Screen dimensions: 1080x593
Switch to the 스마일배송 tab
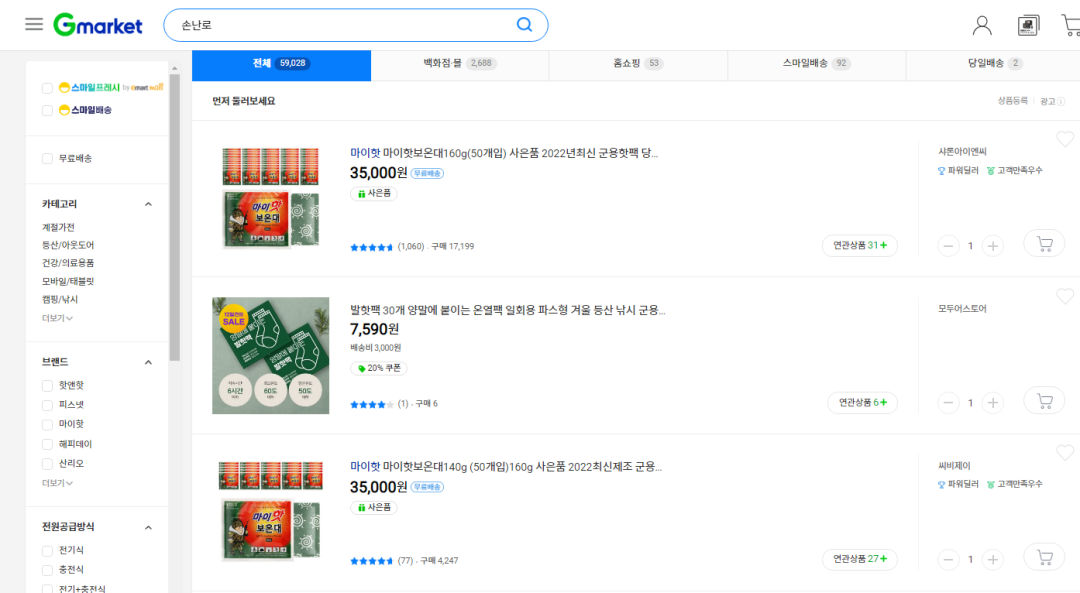(x=816, y=65)
